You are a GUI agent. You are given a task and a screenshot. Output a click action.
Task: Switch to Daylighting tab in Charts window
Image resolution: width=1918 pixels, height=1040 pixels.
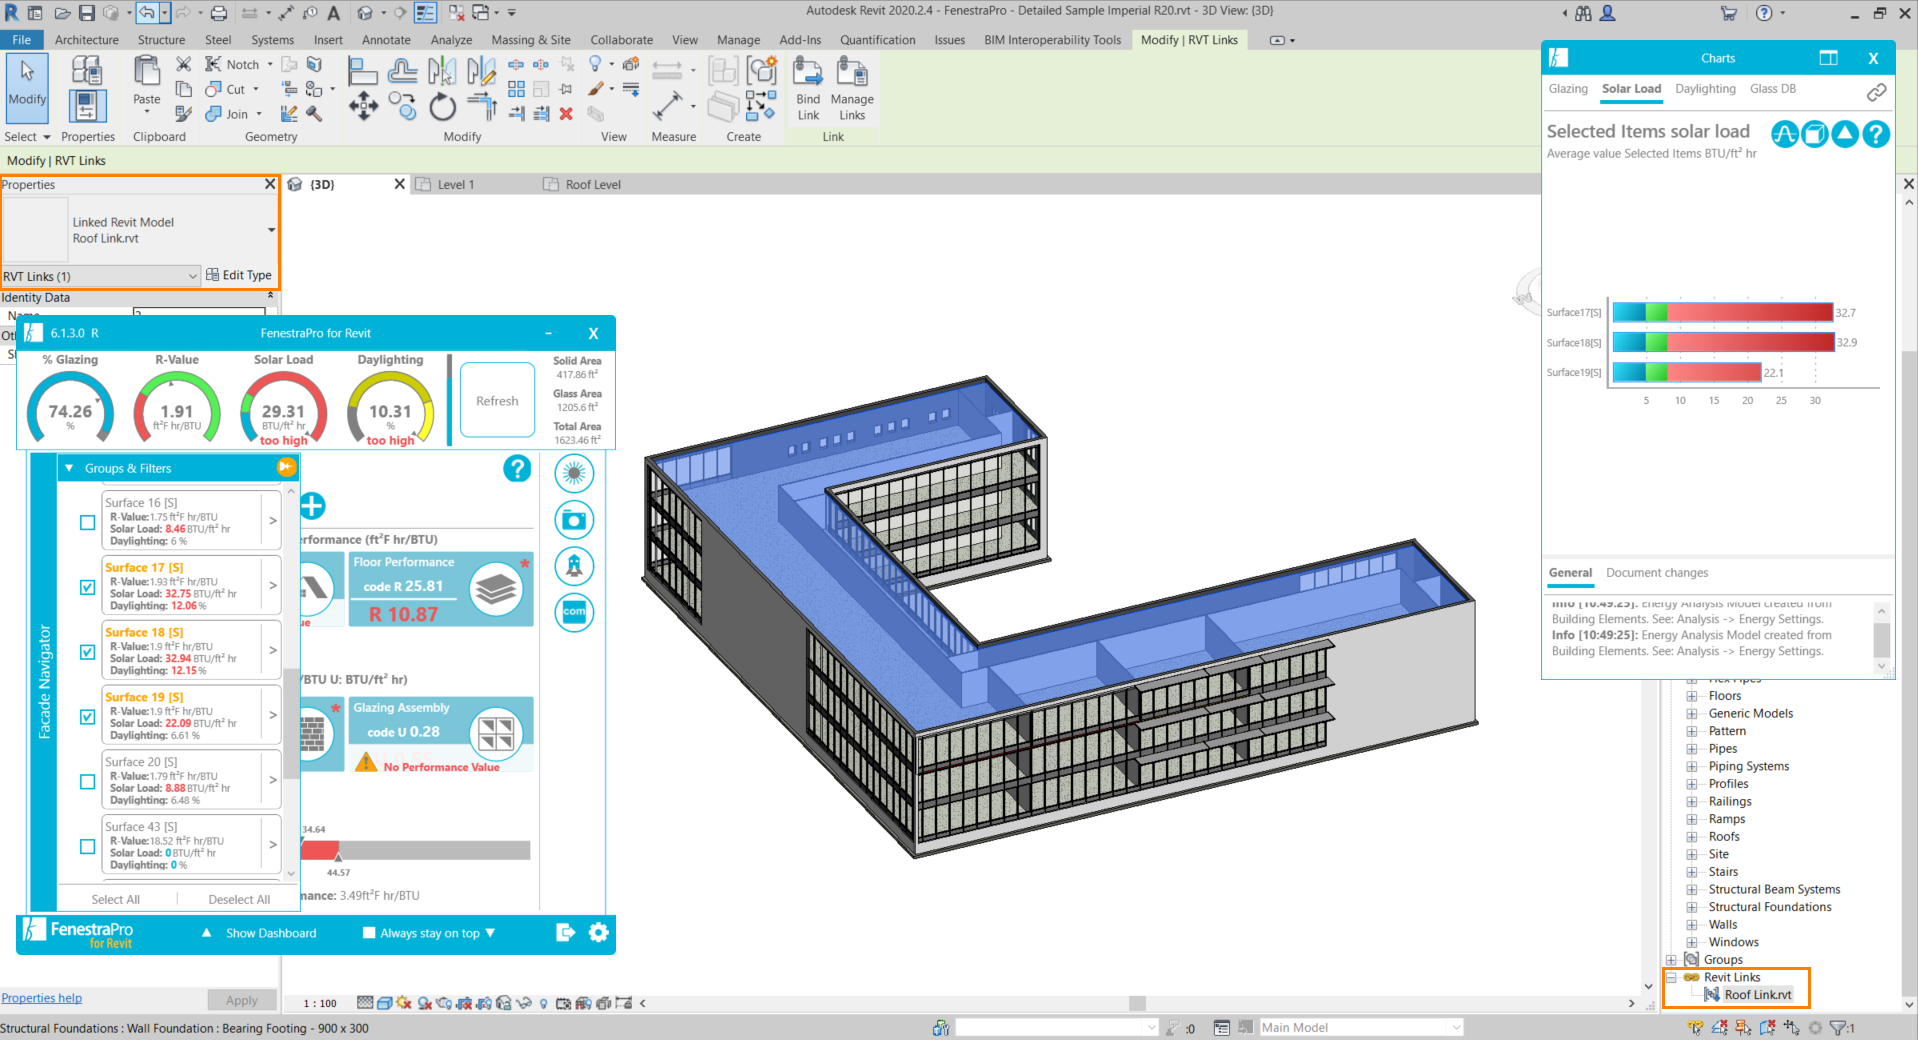[1705, 89]
